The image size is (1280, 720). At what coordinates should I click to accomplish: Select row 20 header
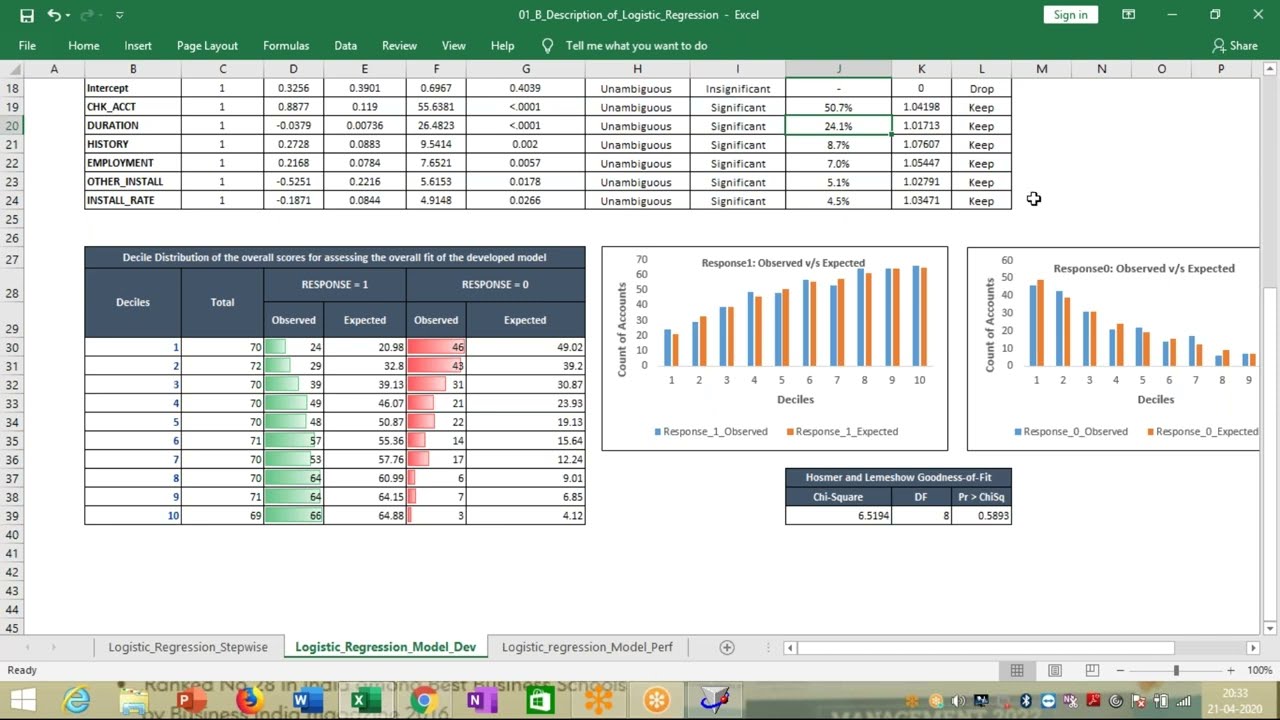point(12,125)
